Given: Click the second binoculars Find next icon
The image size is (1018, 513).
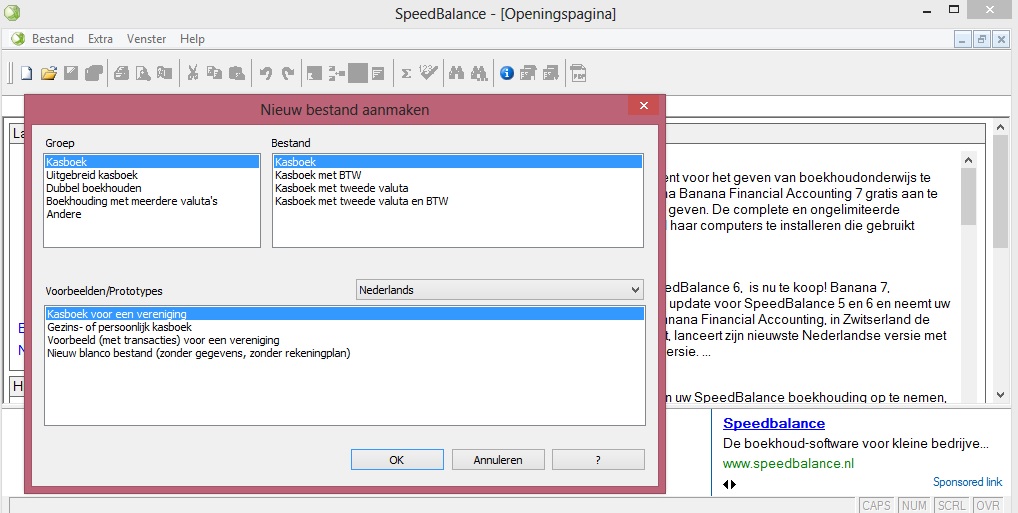Looking at the screenshot, I should pos(479,73).
